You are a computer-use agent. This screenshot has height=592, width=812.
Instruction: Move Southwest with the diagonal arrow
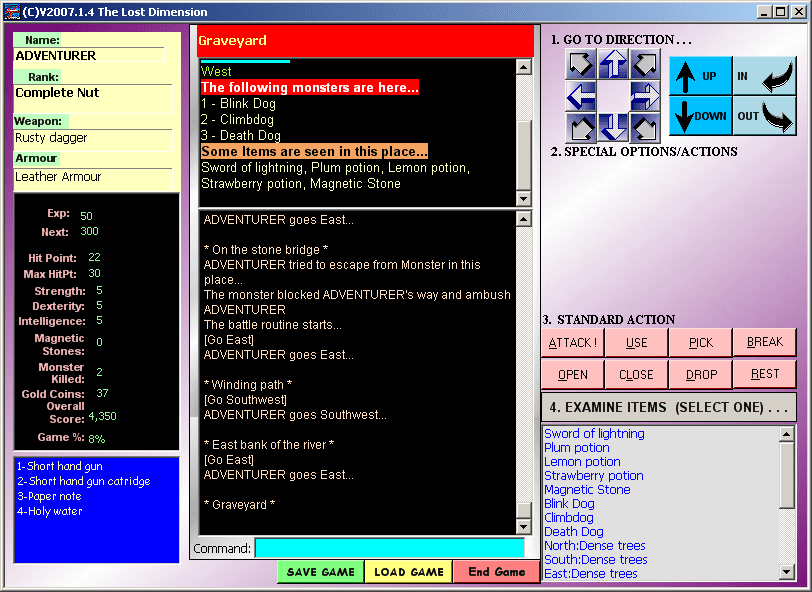click(581, 128)
